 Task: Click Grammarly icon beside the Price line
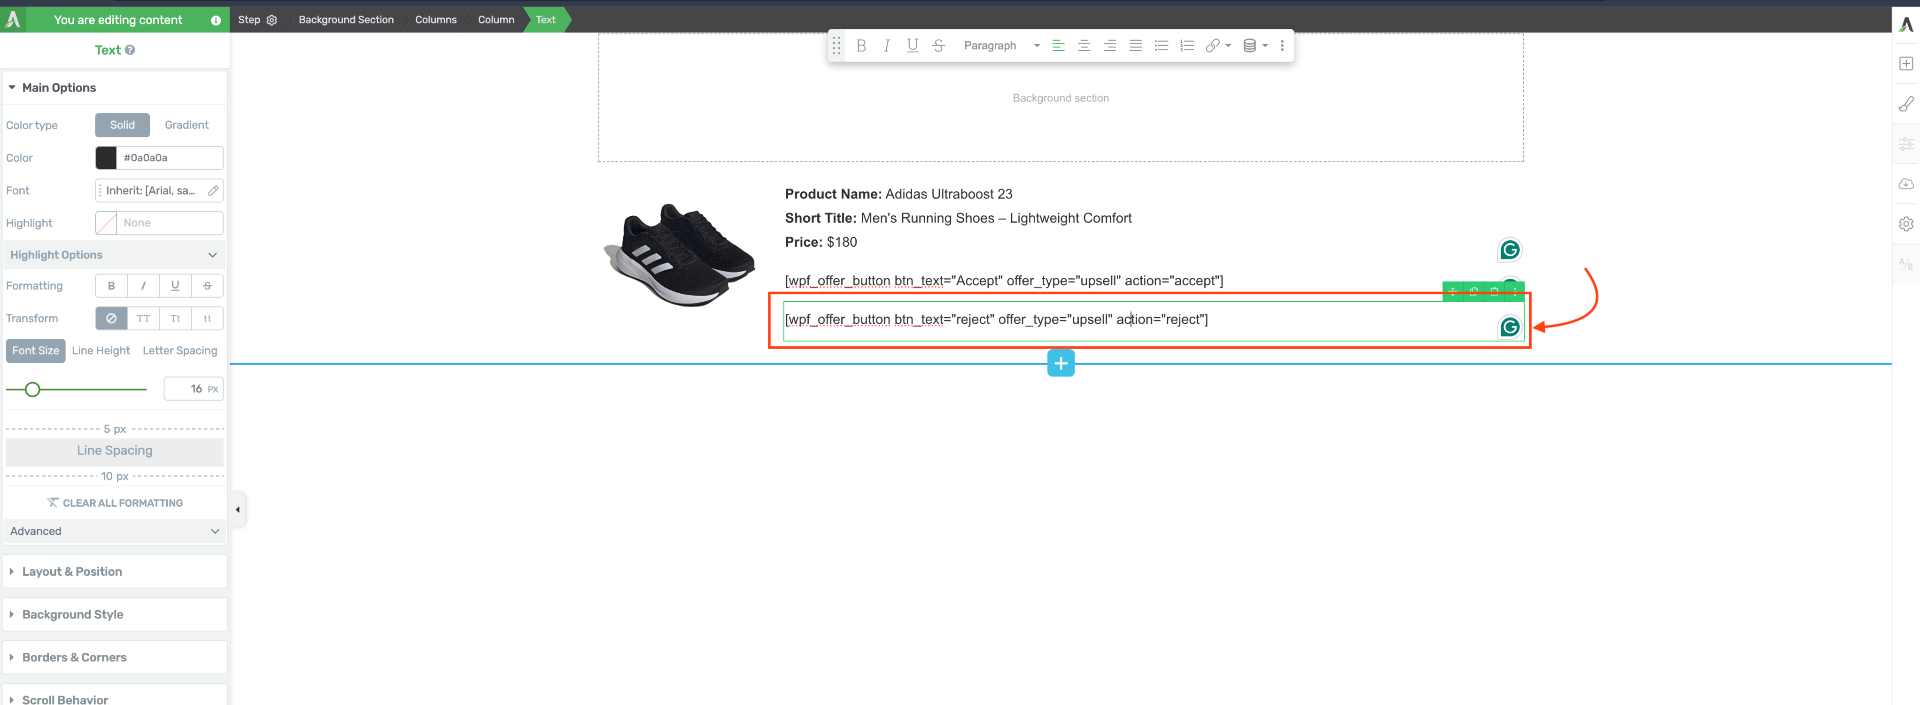1510,250
